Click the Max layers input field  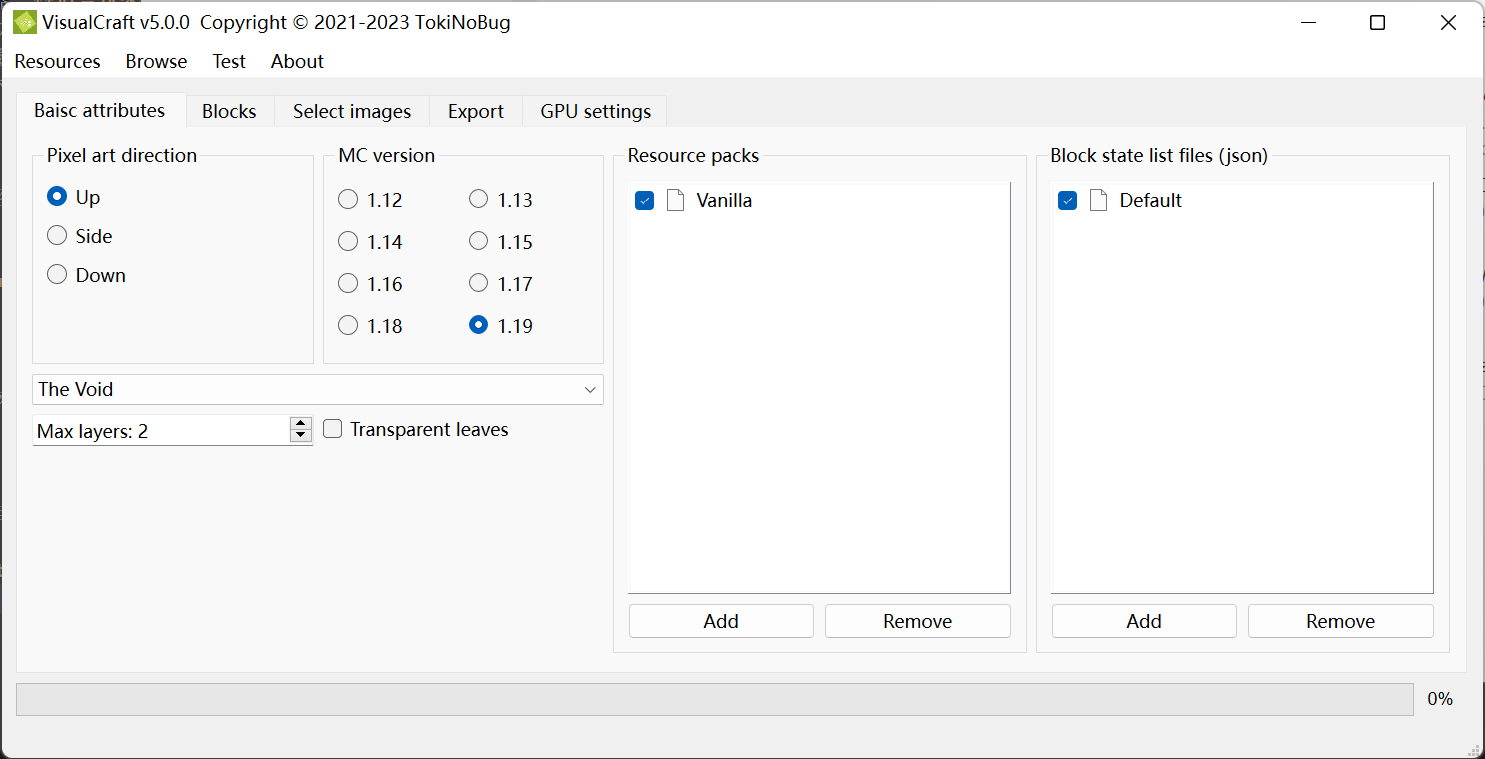pos(160,431)
